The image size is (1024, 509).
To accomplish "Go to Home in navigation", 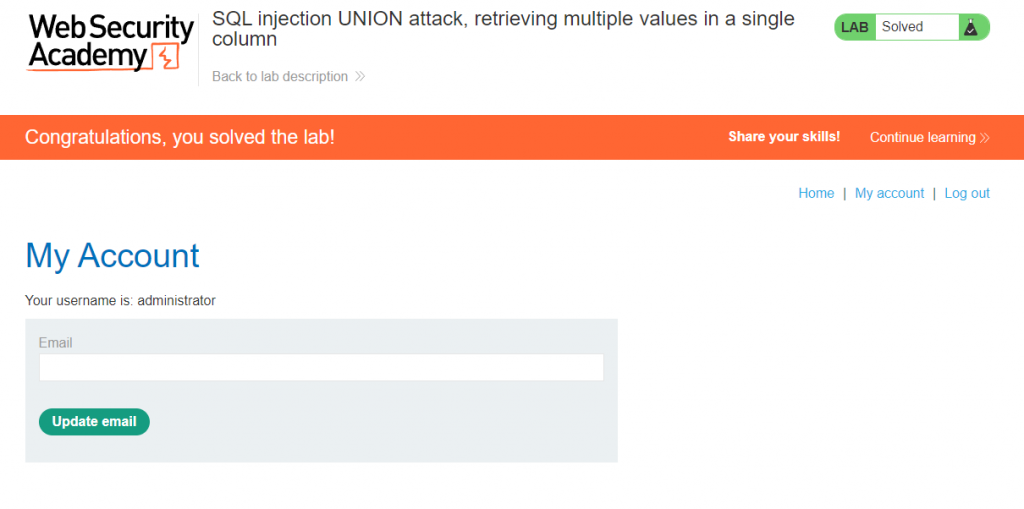I will tap(816, 194).
